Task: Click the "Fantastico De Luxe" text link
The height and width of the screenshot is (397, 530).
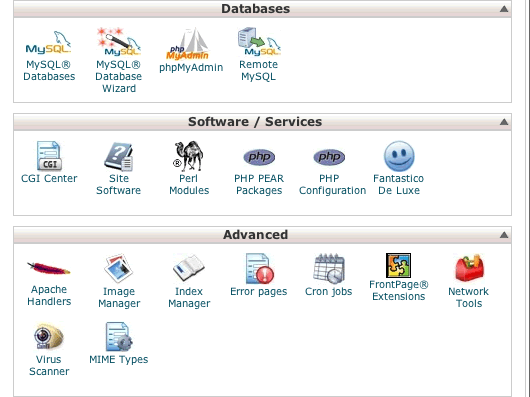Action: click(399, 184)
